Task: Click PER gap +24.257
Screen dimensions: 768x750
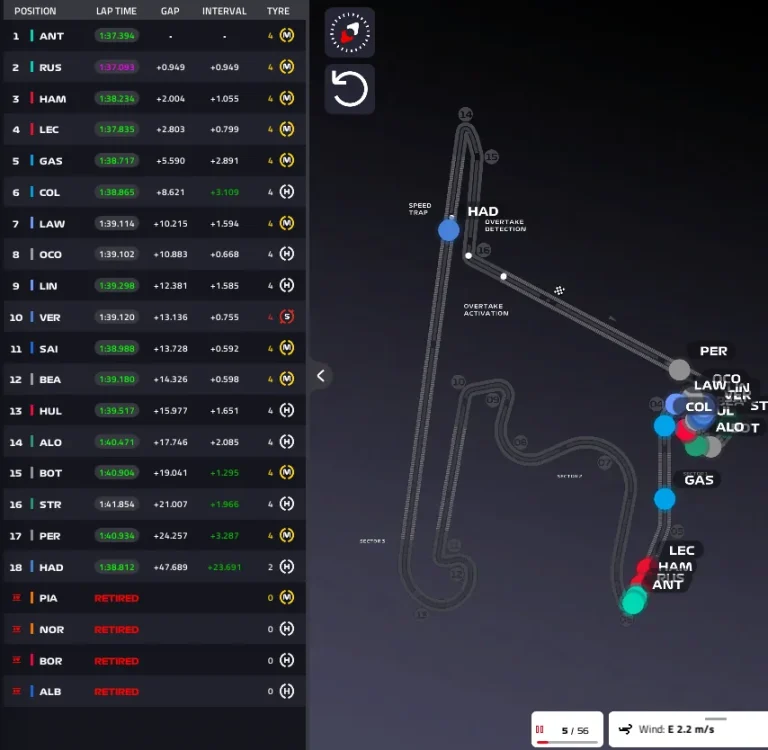Action: (170, 536)
